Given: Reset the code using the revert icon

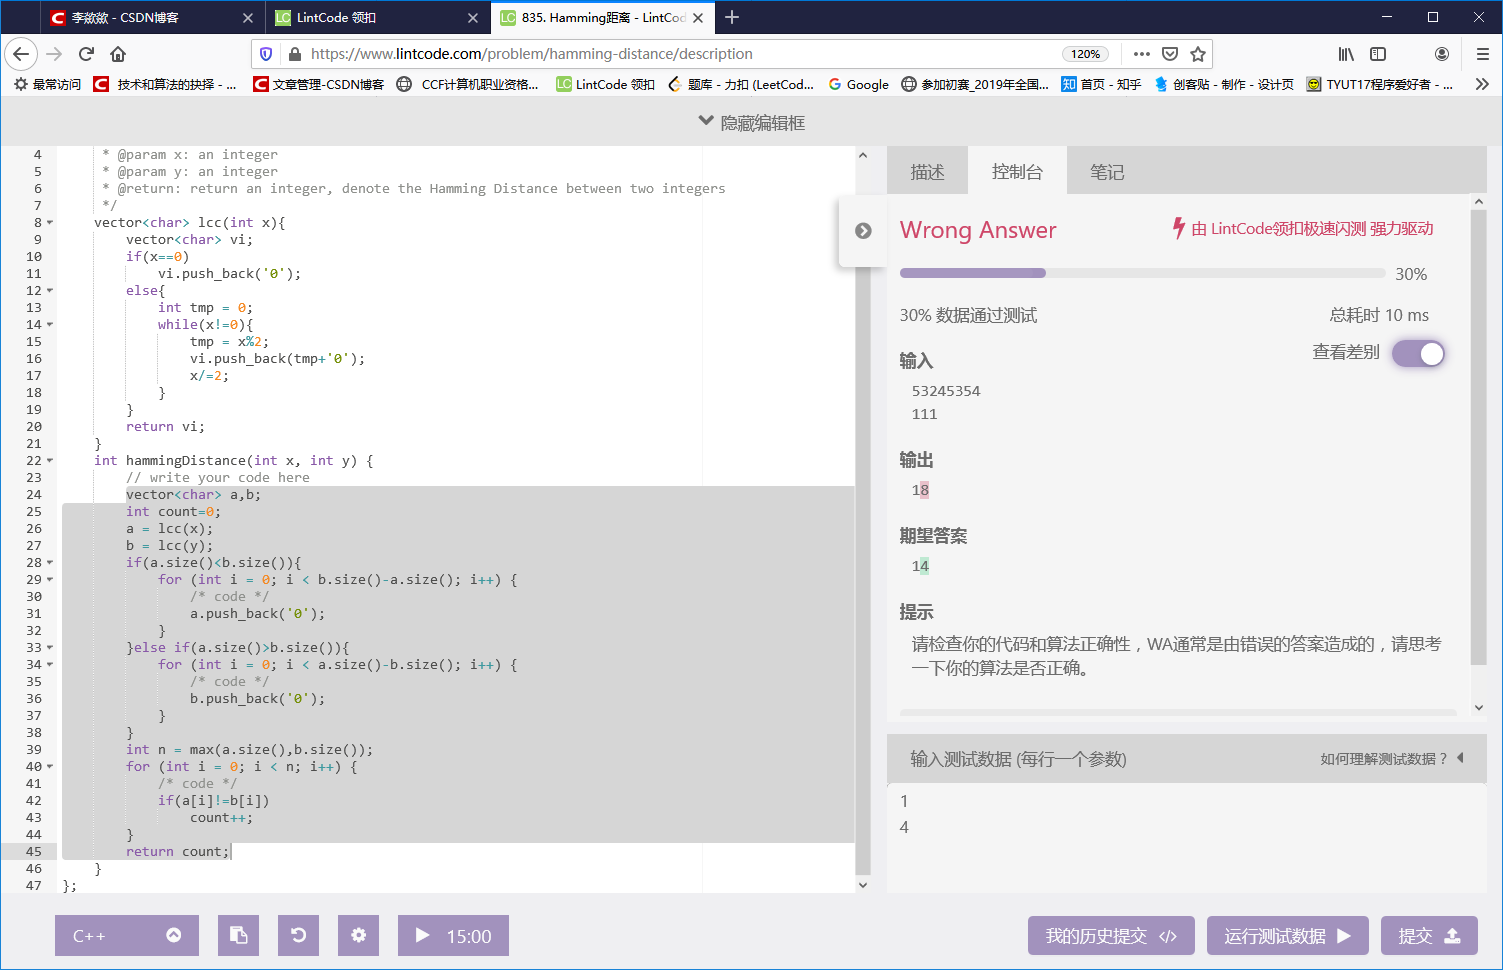Looking at the screenshot, I should tap(298, 935).
